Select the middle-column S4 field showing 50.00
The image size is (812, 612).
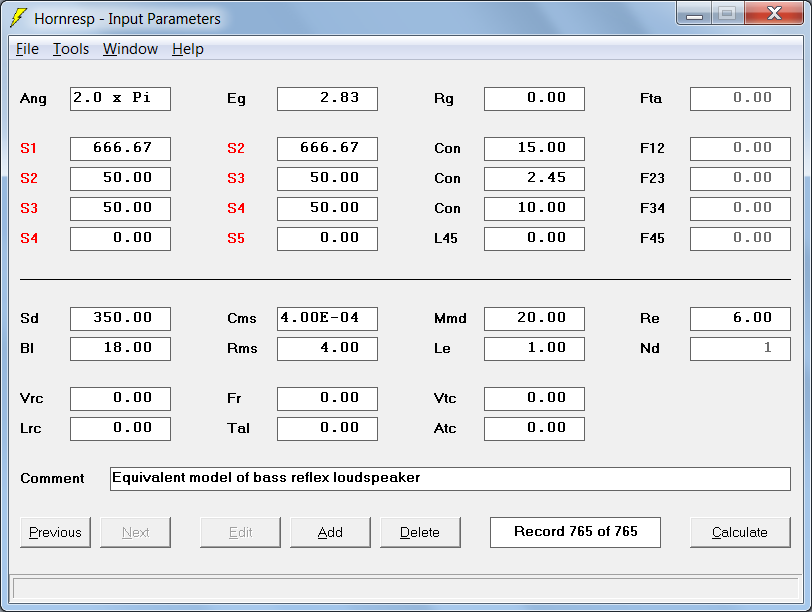pos(327,209)
